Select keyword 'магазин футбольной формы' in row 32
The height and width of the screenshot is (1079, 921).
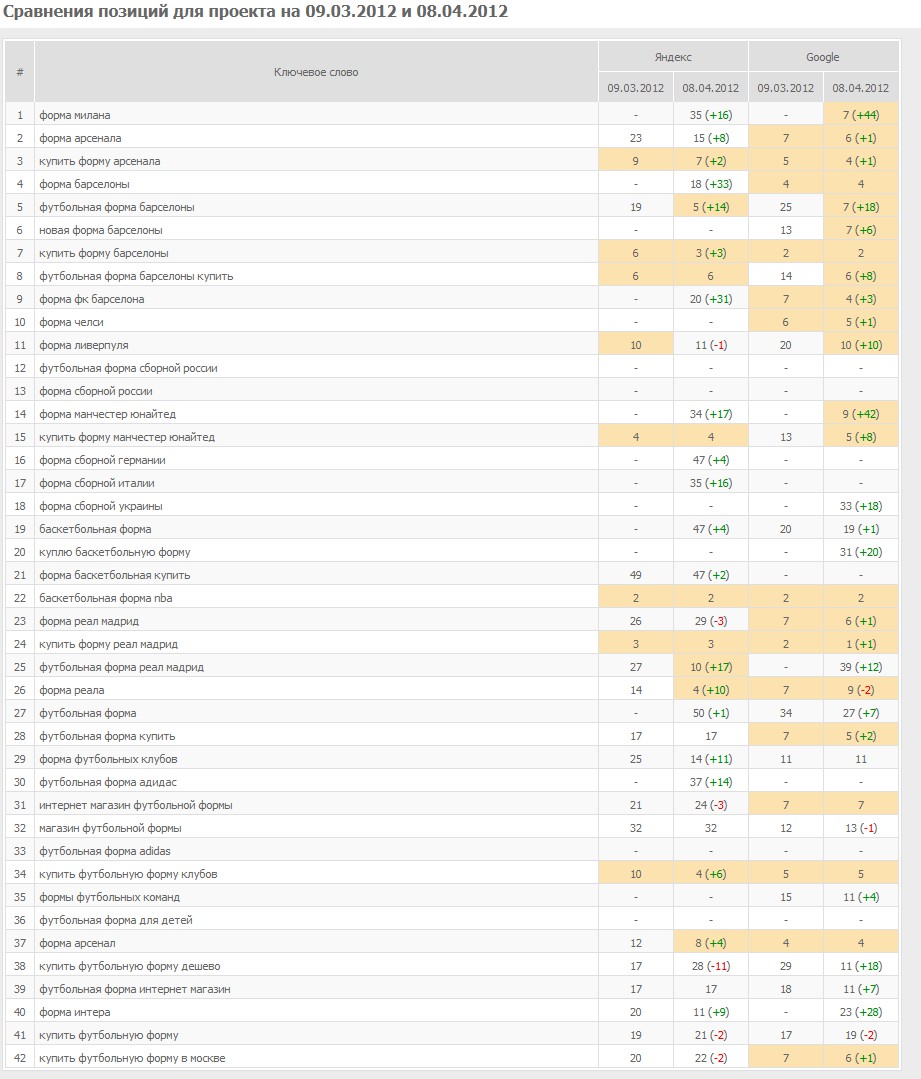pyautogui.click(x=110, y=829)
